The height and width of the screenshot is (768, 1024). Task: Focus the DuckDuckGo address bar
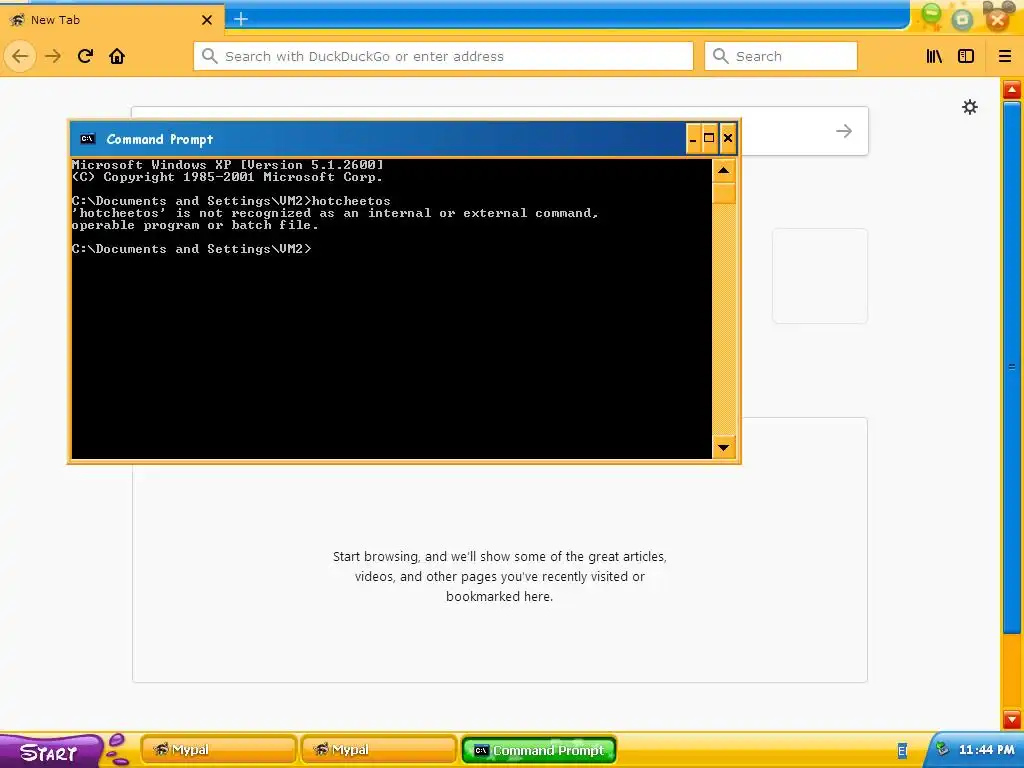[443, 56]
